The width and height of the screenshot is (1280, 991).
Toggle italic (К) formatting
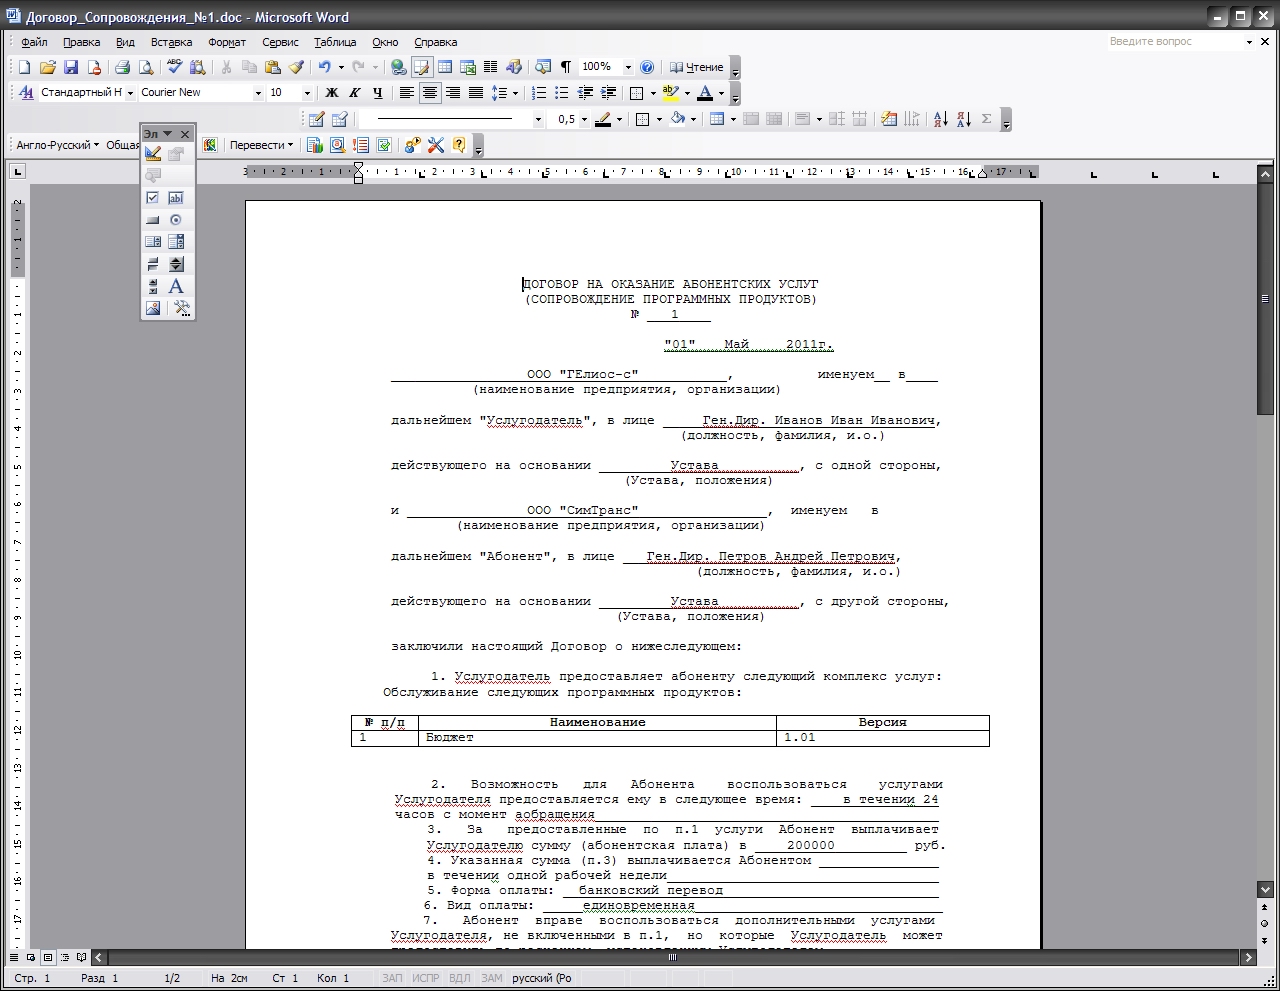click(x=354, y=92)
